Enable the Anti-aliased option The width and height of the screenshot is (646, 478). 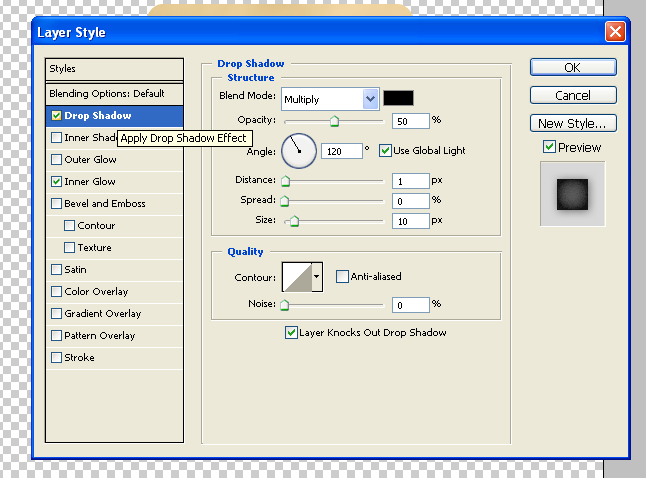click(x=342, y=277)
